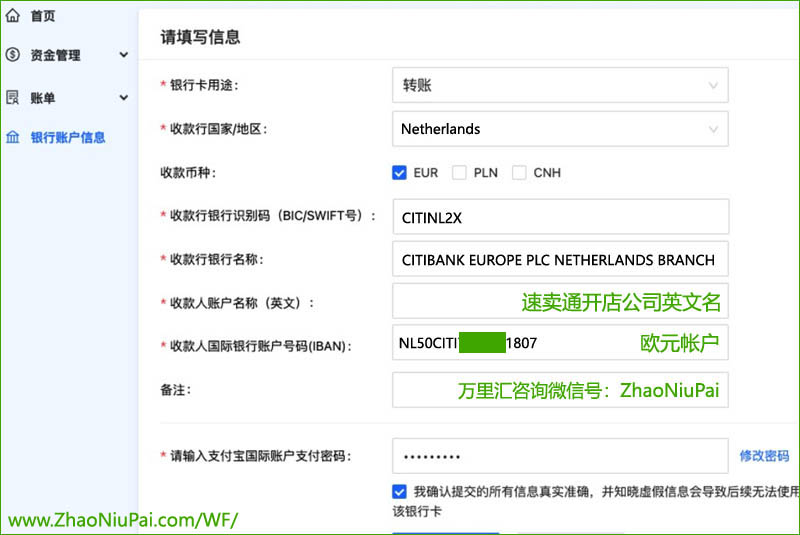
Task: Click the bank account info icon
Action: click(x=13, y=137)
